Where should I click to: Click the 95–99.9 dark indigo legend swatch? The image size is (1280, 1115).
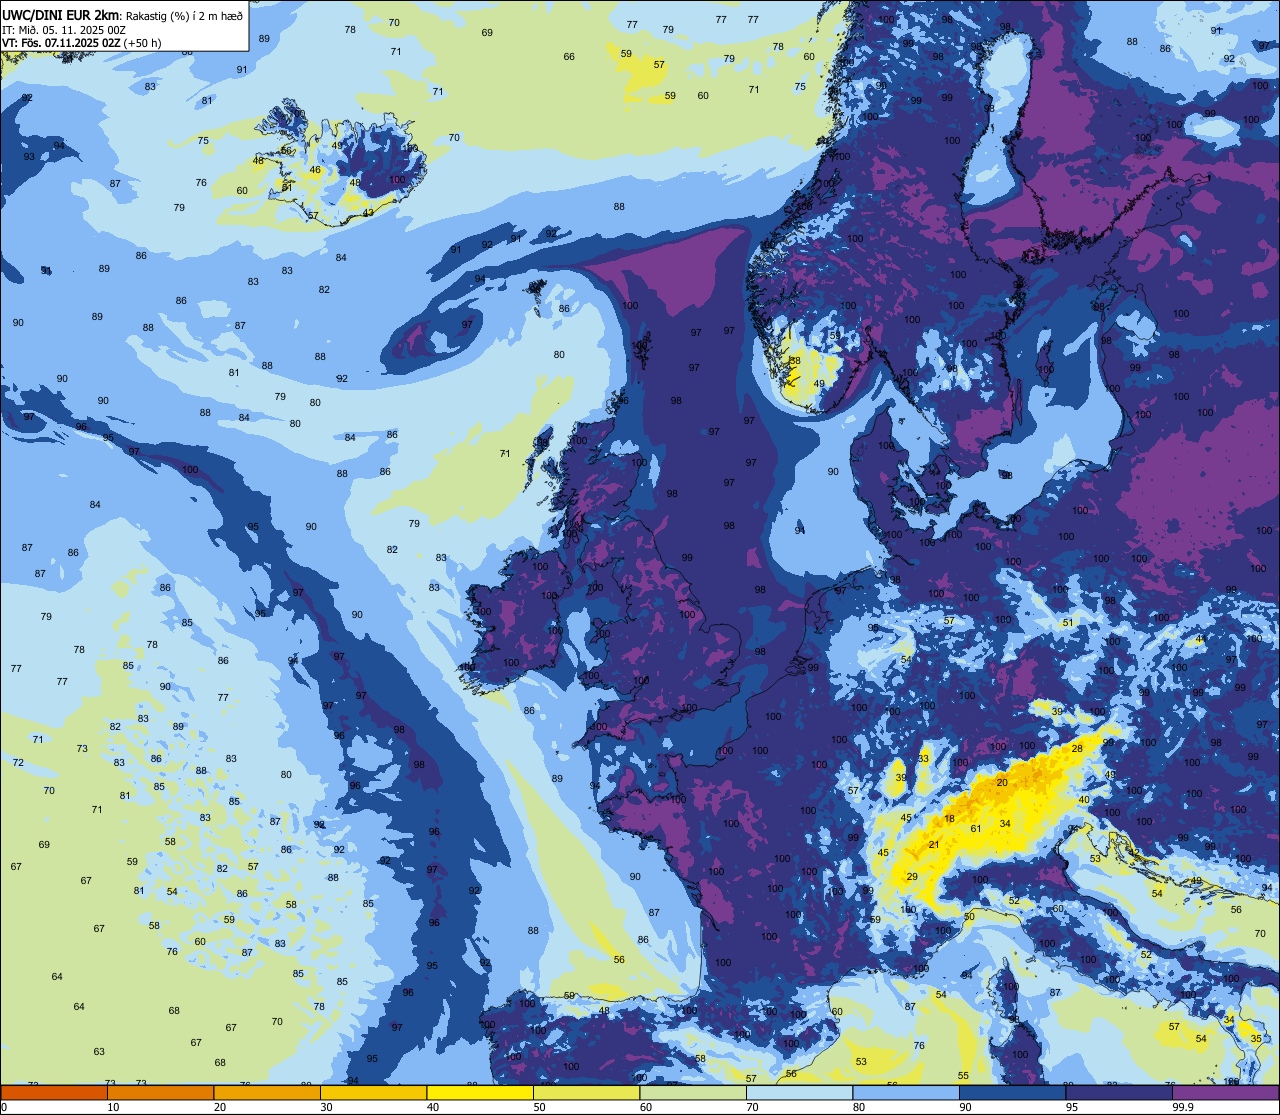(1119, 1092)
